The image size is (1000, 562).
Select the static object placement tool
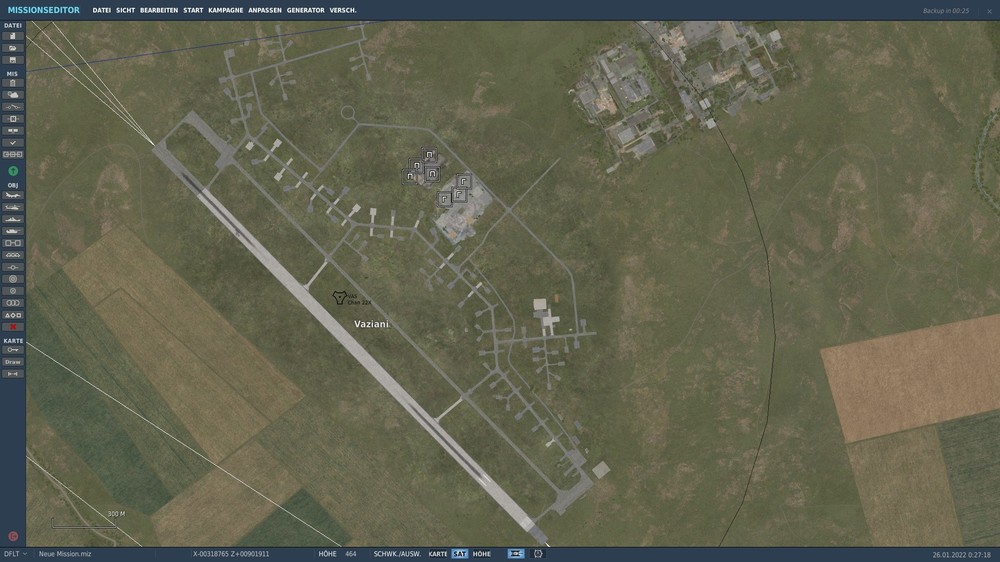13,243
